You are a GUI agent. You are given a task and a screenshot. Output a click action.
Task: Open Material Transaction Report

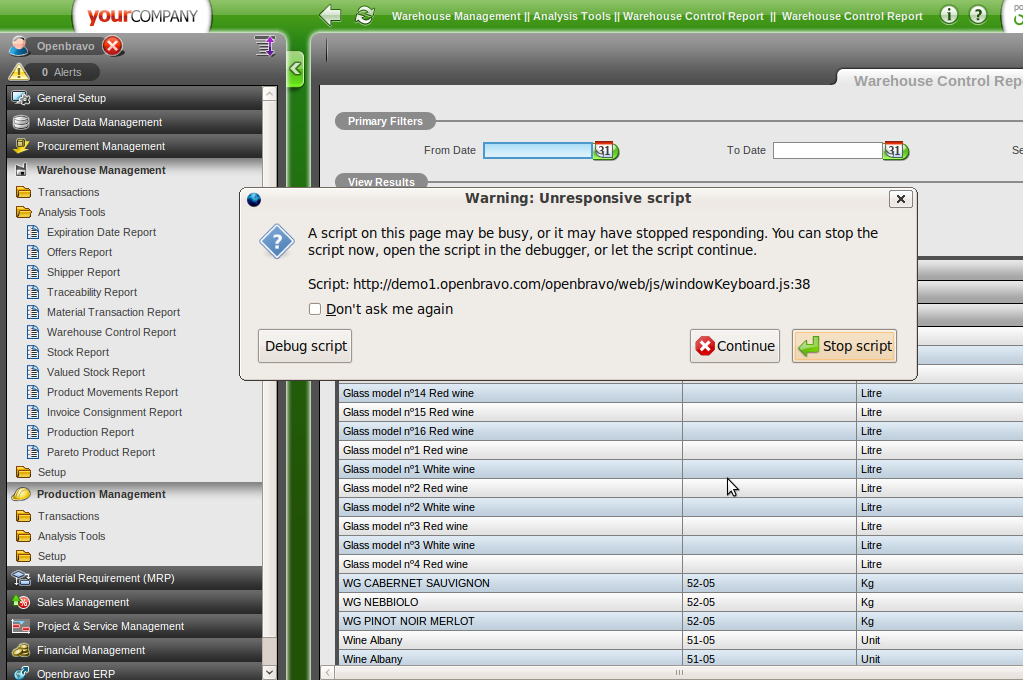(x=113, y=312)
